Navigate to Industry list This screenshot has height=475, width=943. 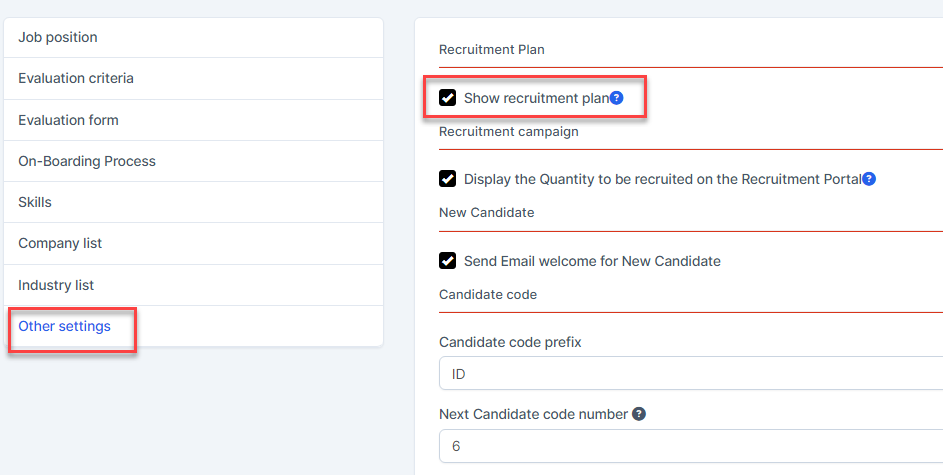(56, 285)
